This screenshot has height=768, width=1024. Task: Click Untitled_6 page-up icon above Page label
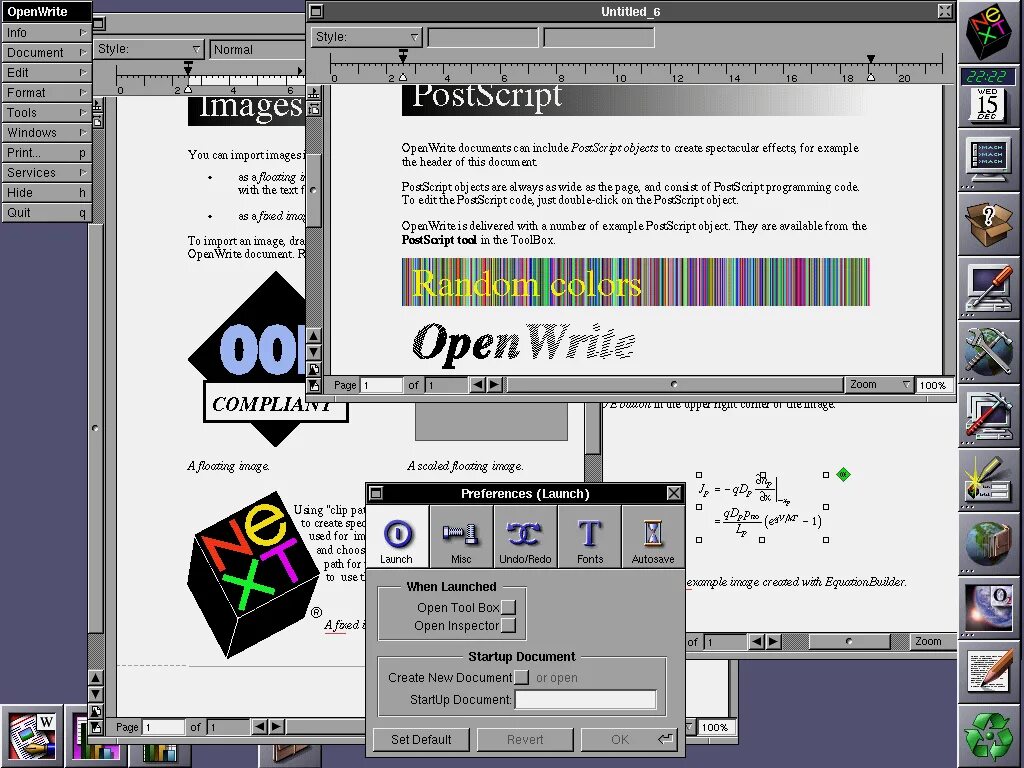[x=314, y=369]
